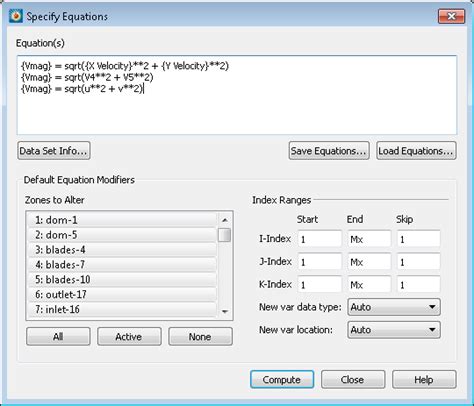Click the J-Index Start field
474x406 pixels.
tap(319, 262)
